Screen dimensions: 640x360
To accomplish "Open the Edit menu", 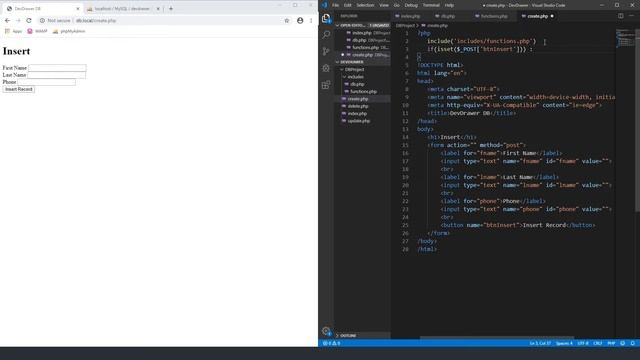I will click(x=348, y=5).
